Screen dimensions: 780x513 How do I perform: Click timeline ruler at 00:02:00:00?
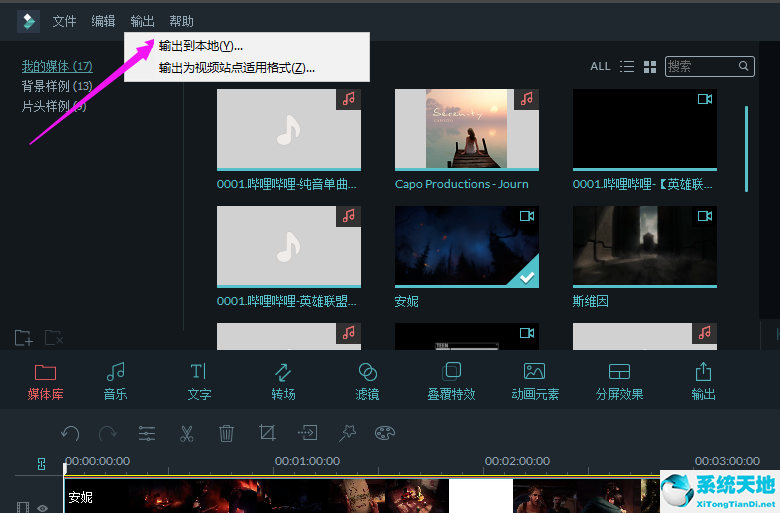pos(517,461)
